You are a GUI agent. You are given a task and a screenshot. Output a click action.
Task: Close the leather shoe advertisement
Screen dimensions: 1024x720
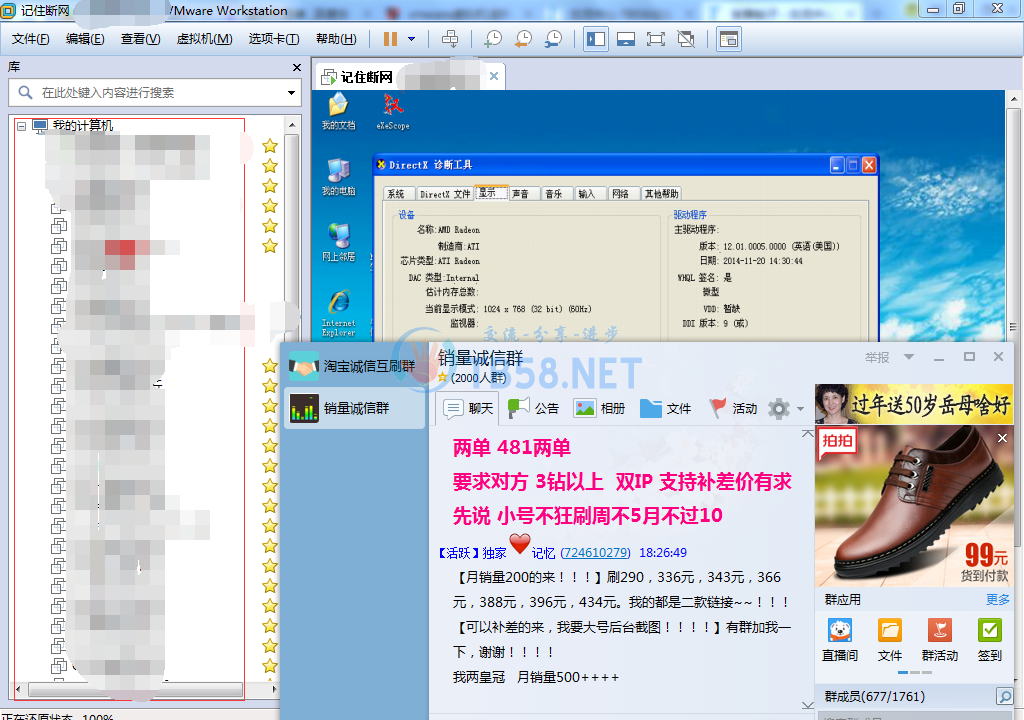tap(1002, 438)
